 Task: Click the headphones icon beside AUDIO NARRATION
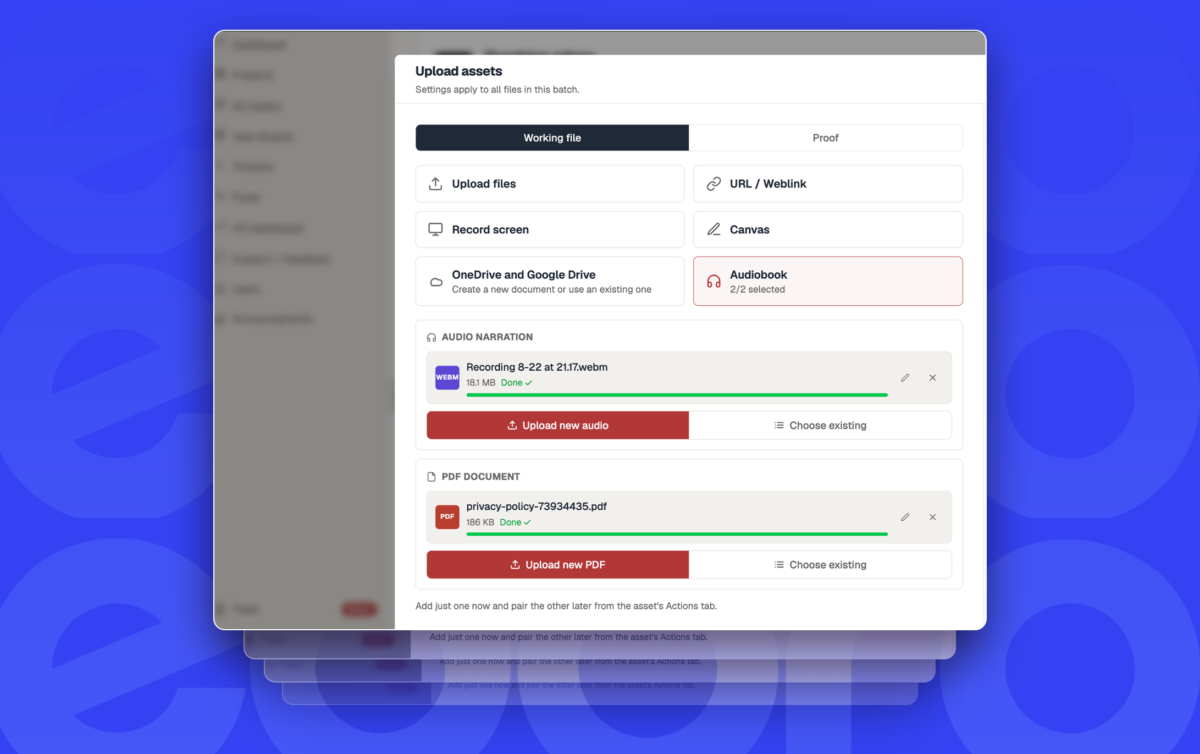pos(432,338)
